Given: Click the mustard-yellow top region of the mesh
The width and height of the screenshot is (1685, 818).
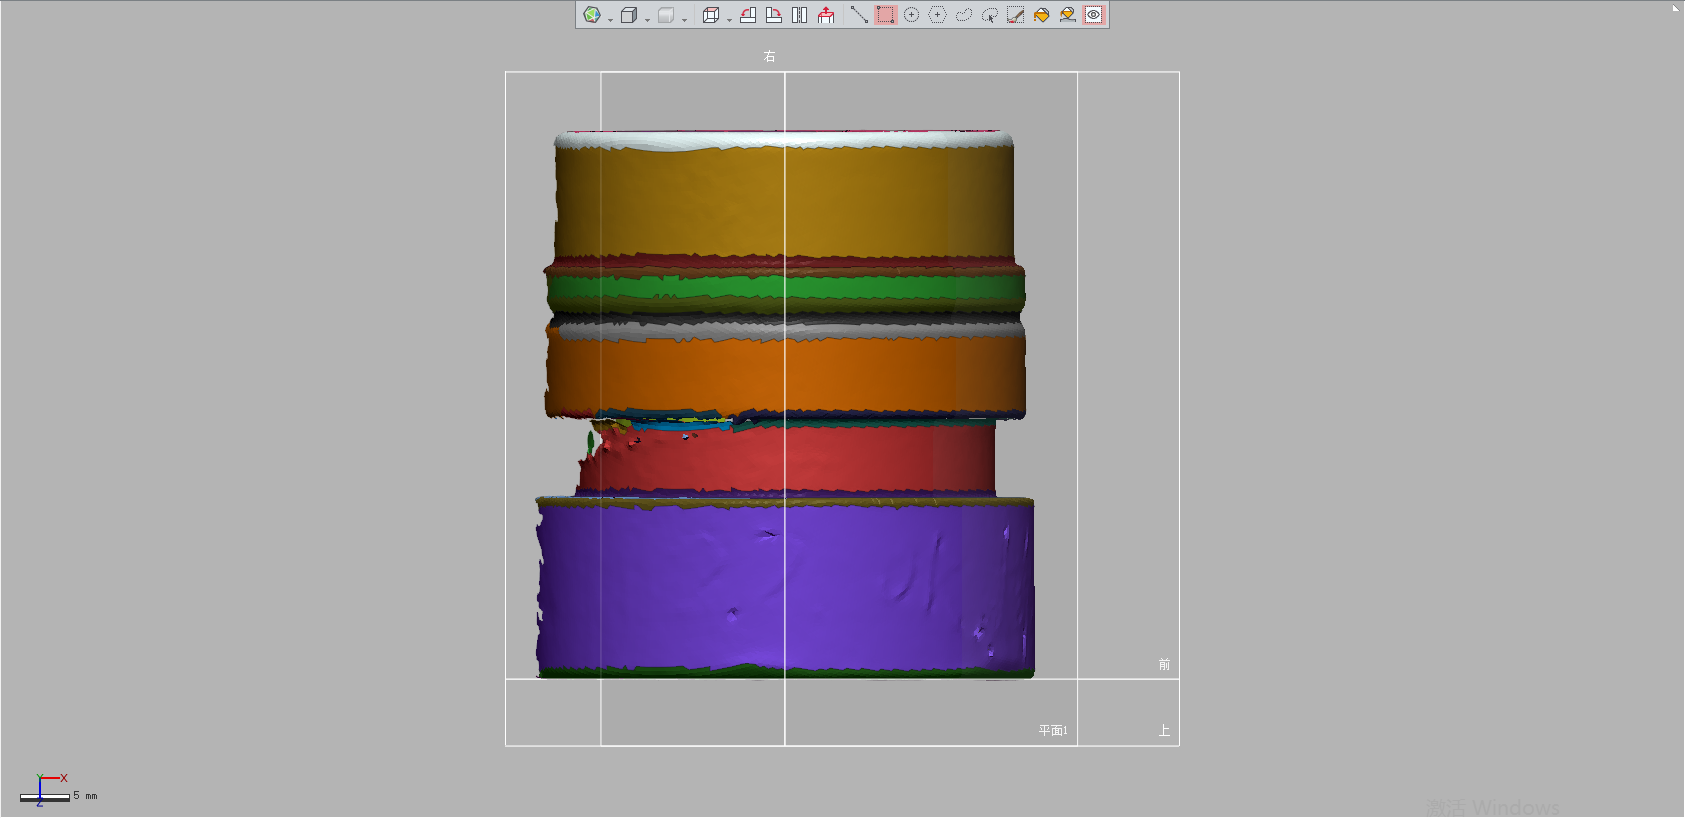Looking at the screenshot, I should coord(785,200).
